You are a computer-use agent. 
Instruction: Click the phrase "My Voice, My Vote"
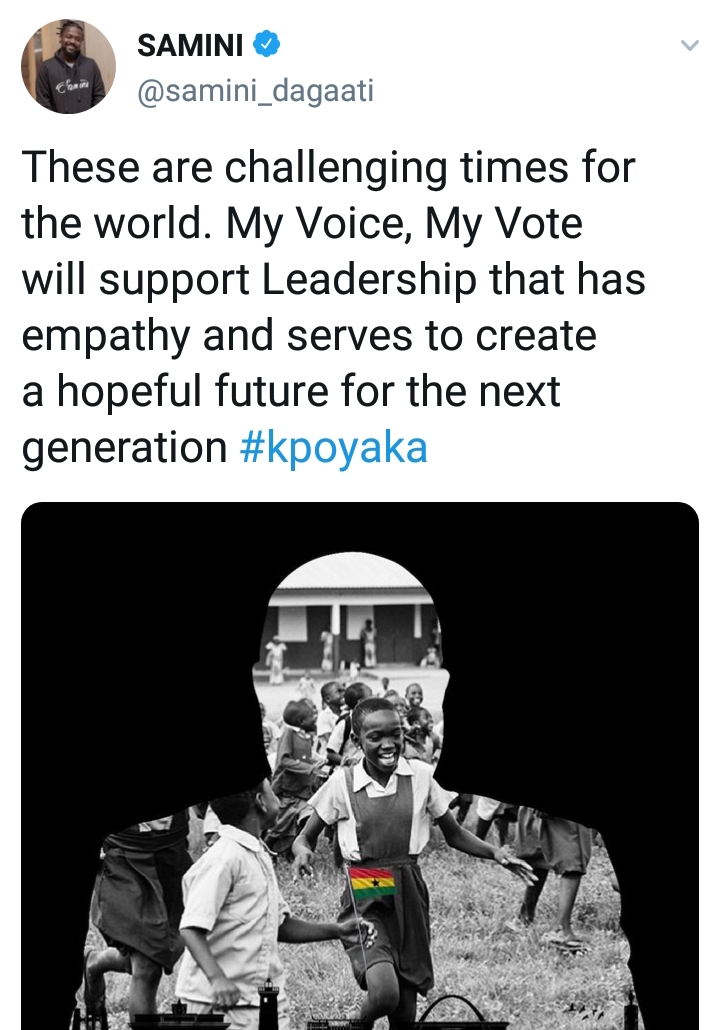[404, 223]
